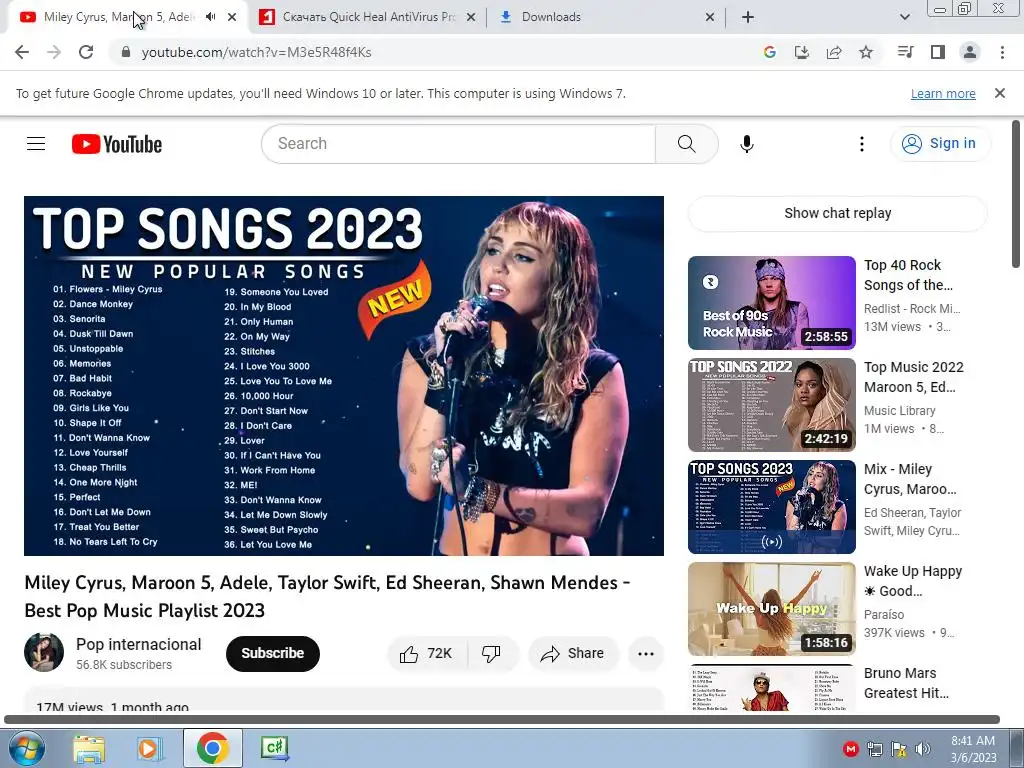The width and height of the screenshot is (1024, 768).
Task: Open Windows Explorer from taskbar
Action: [x=89, y=749]
